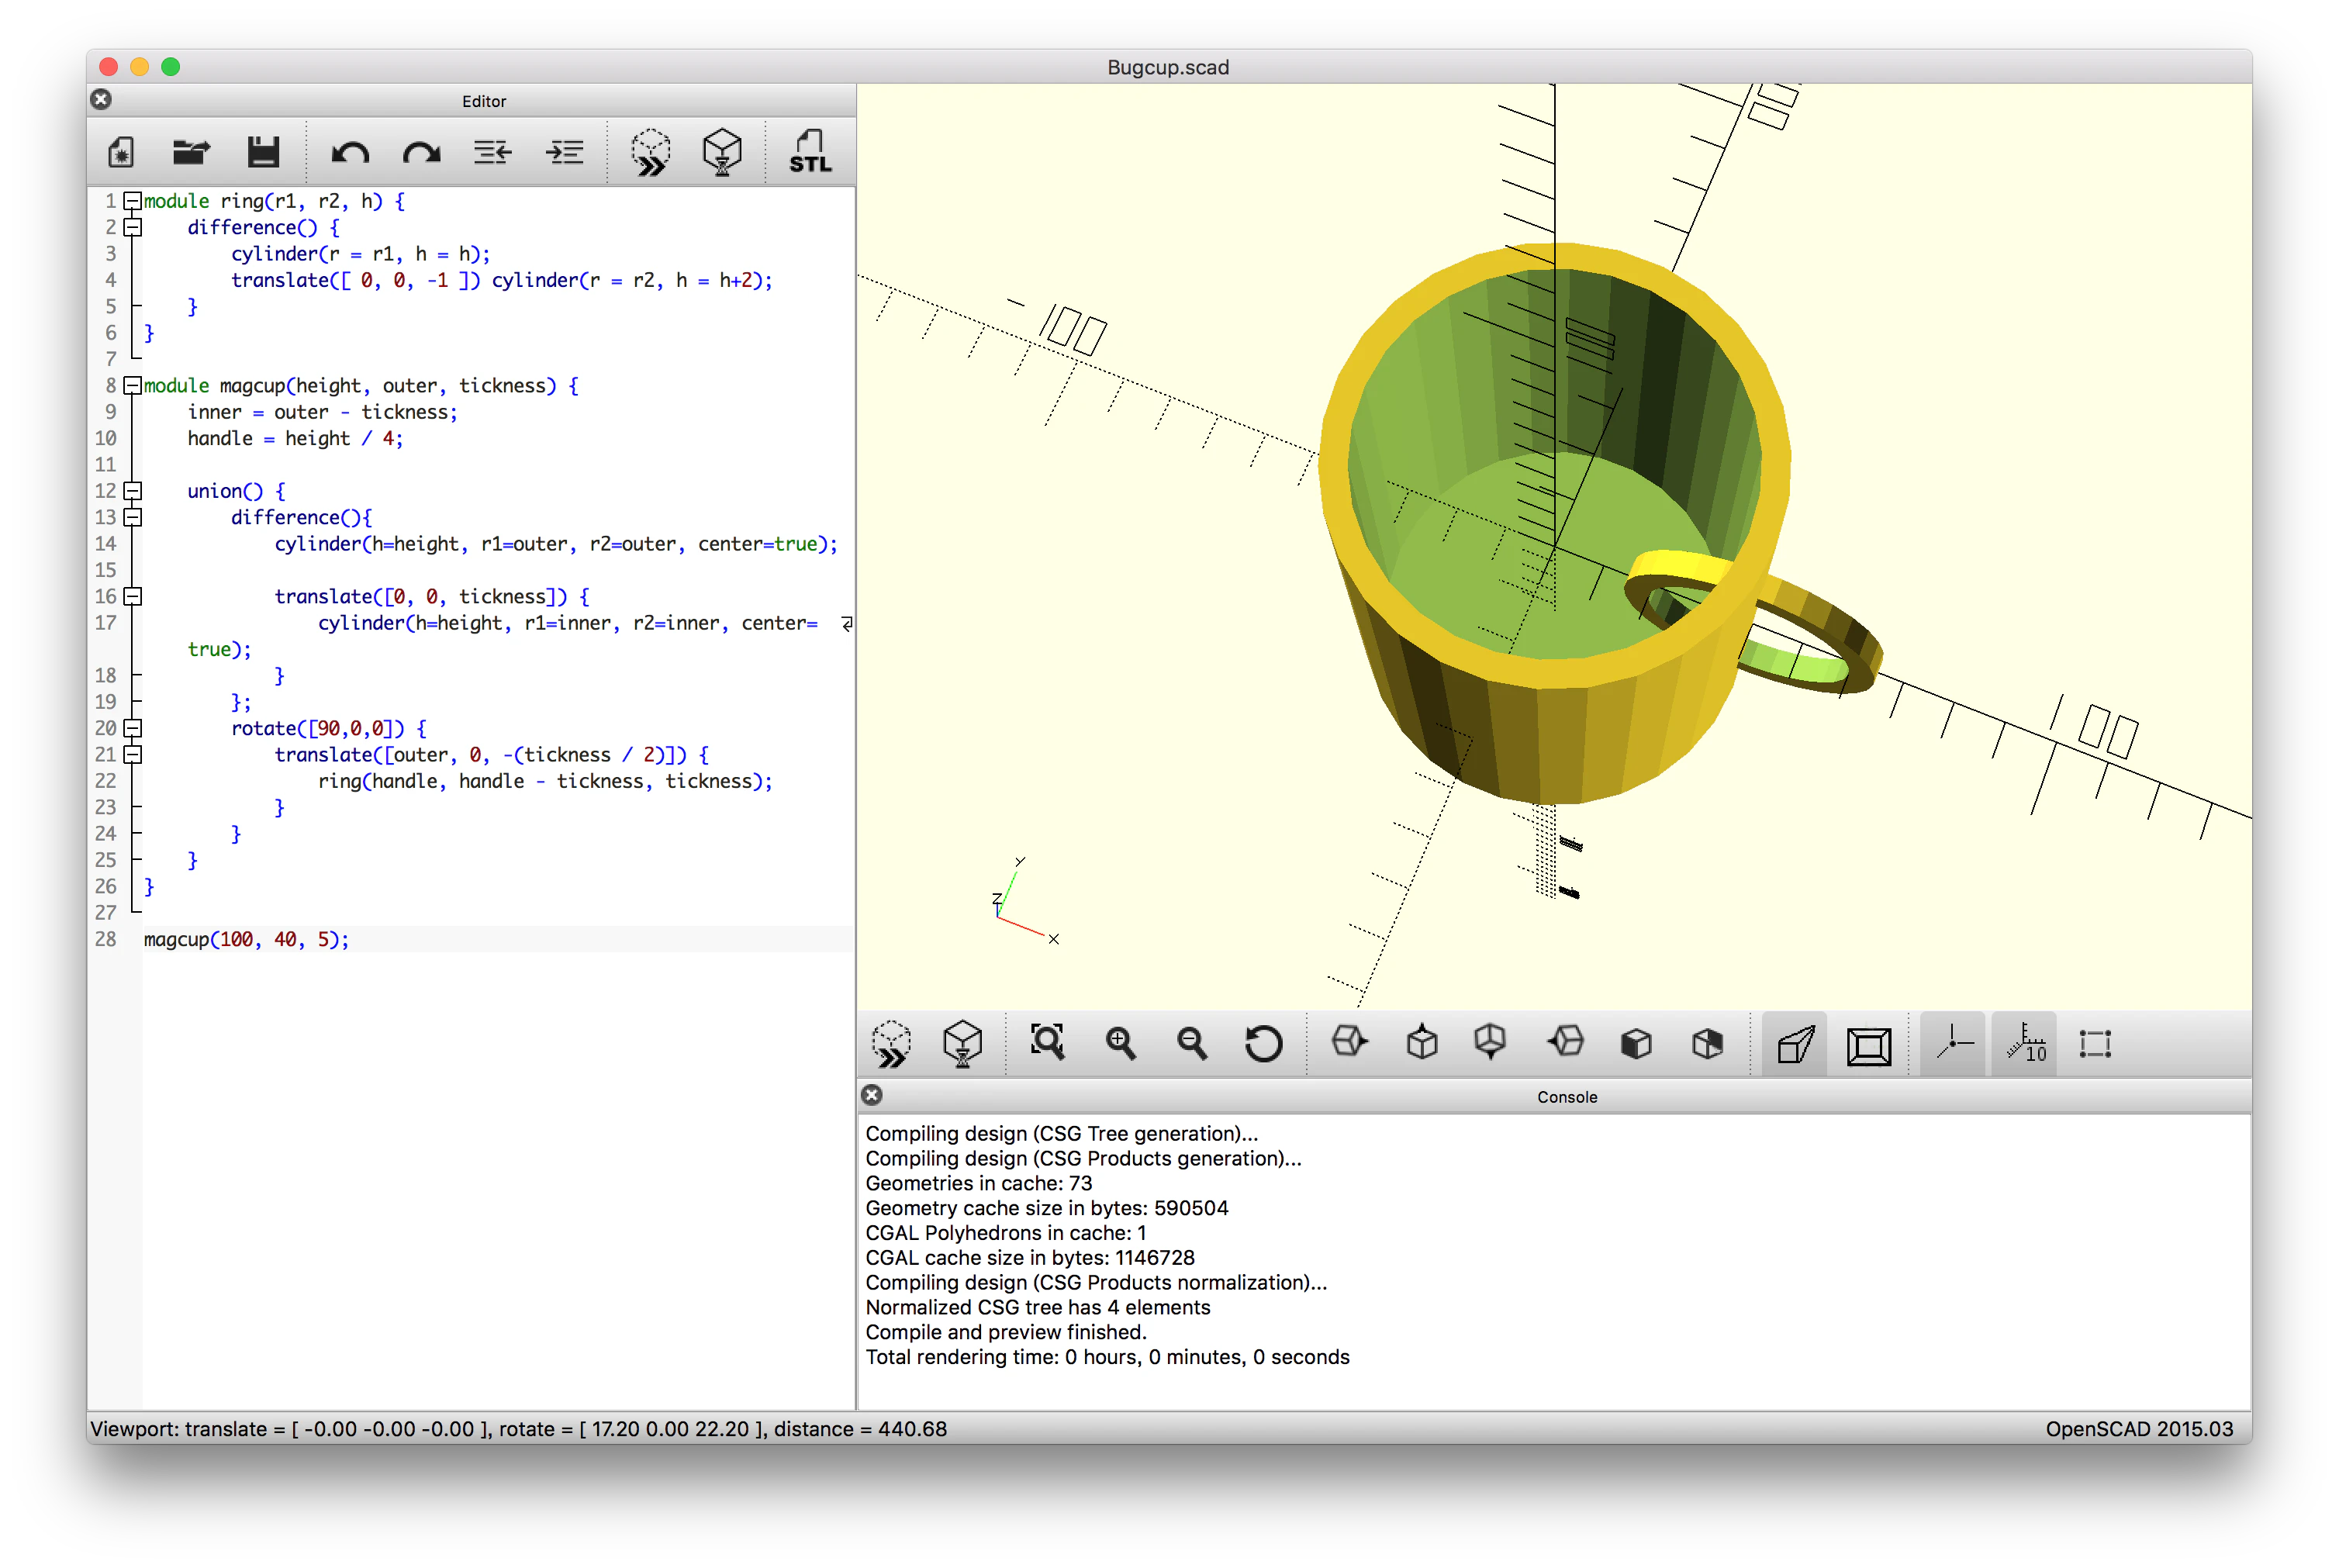Screen dimensions: 2339x1568
Task: Switch to the first orientation view cube
Action: click(x=1349, y=1042)
